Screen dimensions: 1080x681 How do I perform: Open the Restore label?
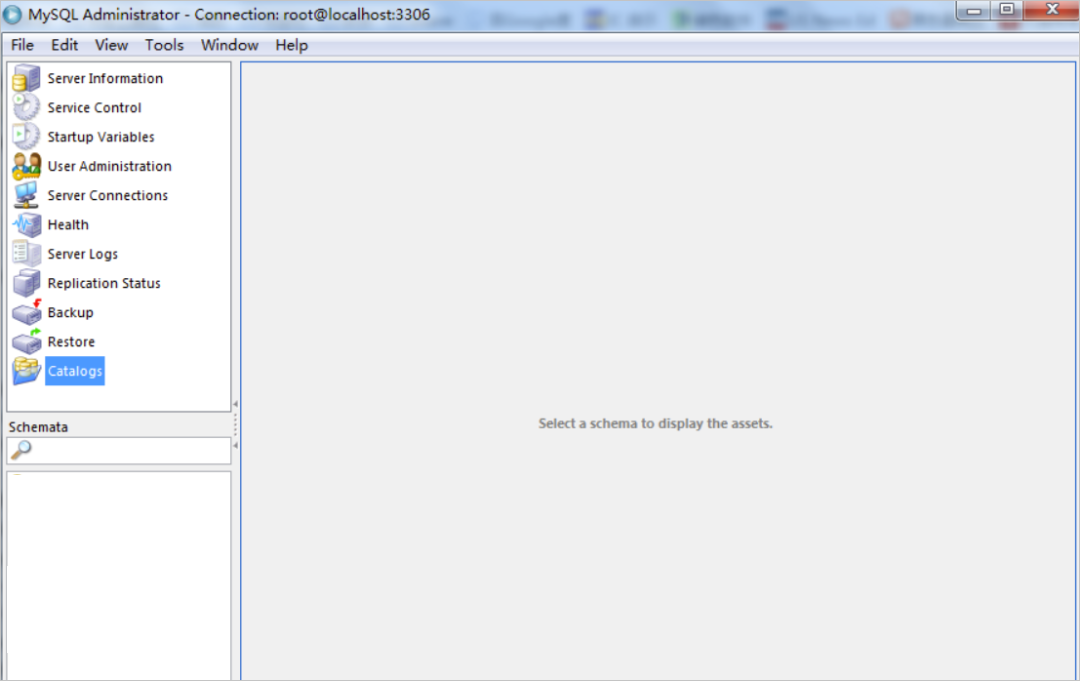click(x=71, y=342)
